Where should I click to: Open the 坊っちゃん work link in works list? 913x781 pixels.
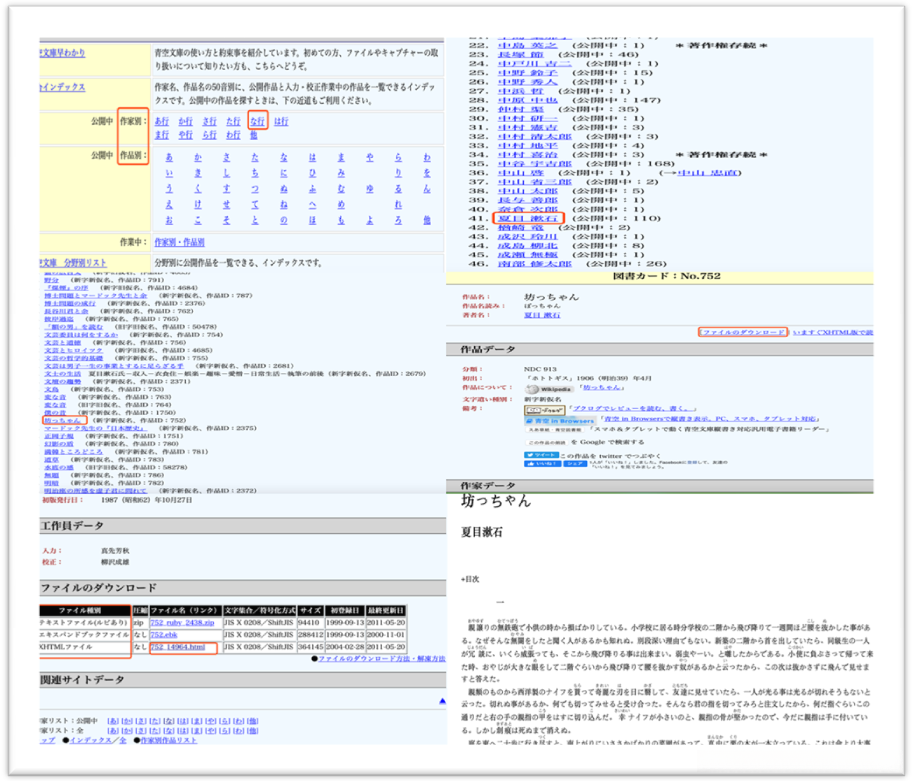click(63, 420)
